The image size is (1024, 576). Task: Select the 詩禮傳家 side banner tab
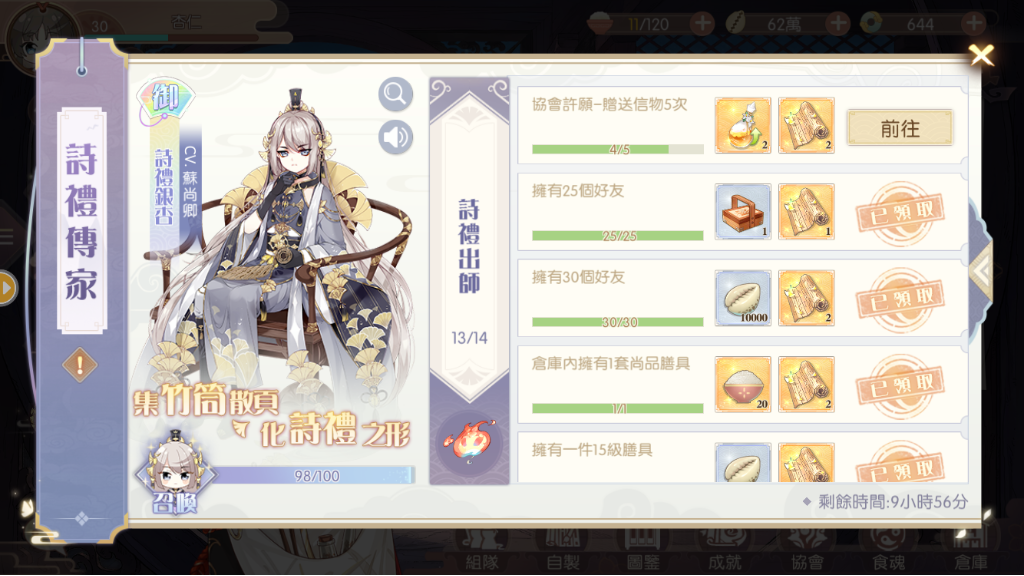(81, 221)
